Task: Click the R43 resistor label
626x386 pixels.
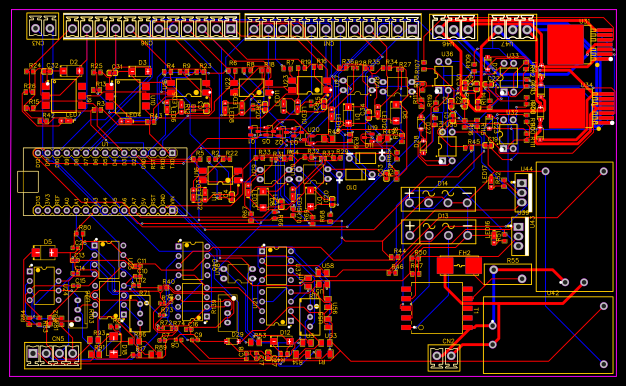Action: (156, 116)
